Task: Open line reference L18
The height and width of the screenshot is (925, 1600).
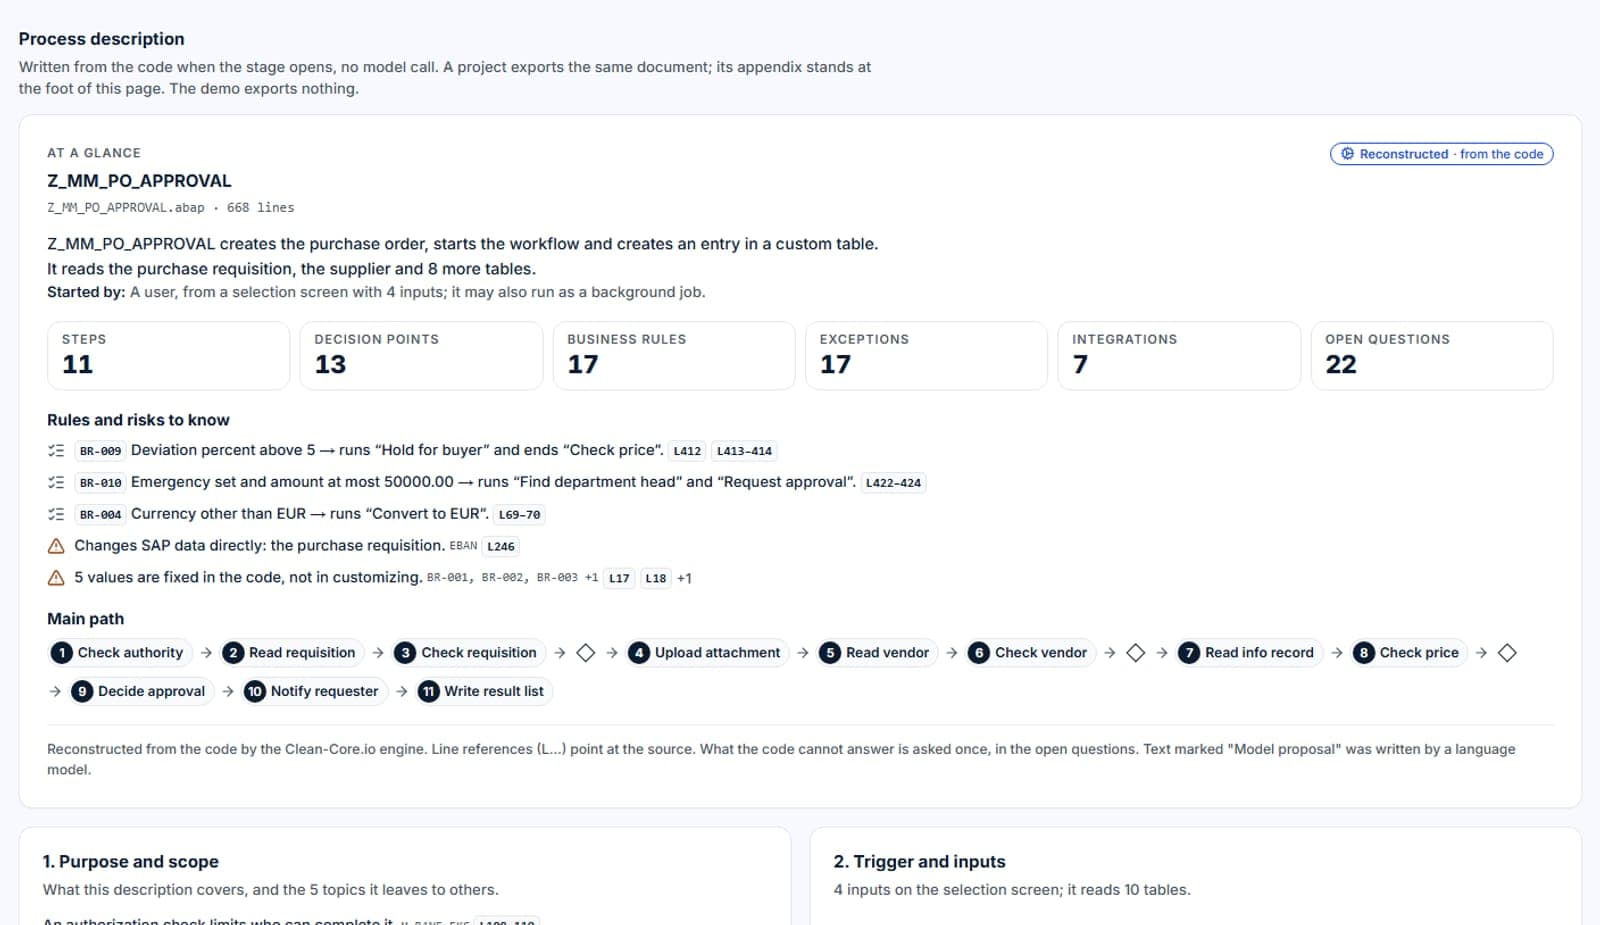Action: (x=655, y=578)
